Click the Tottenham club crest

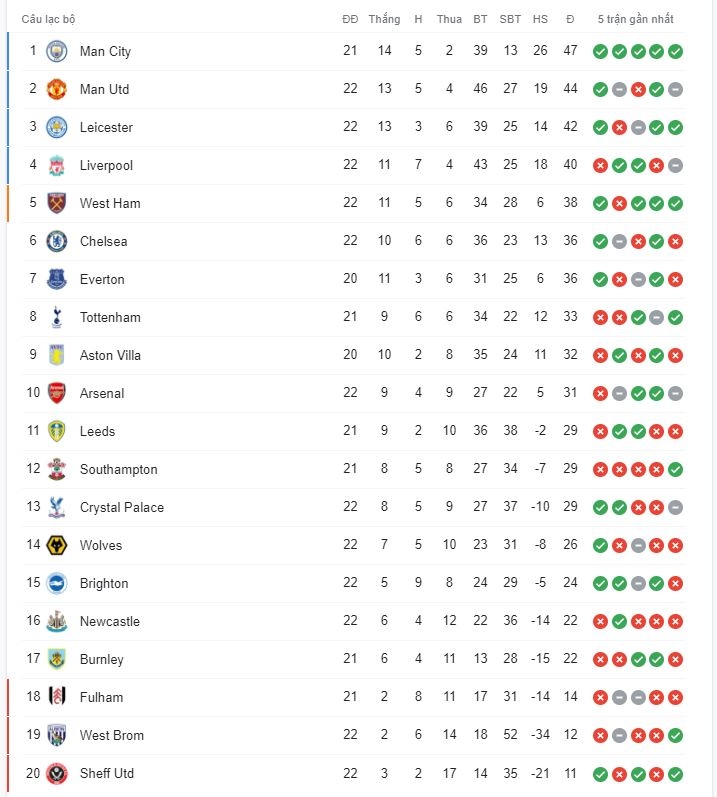pyautogui.click(x=56, y=317)
